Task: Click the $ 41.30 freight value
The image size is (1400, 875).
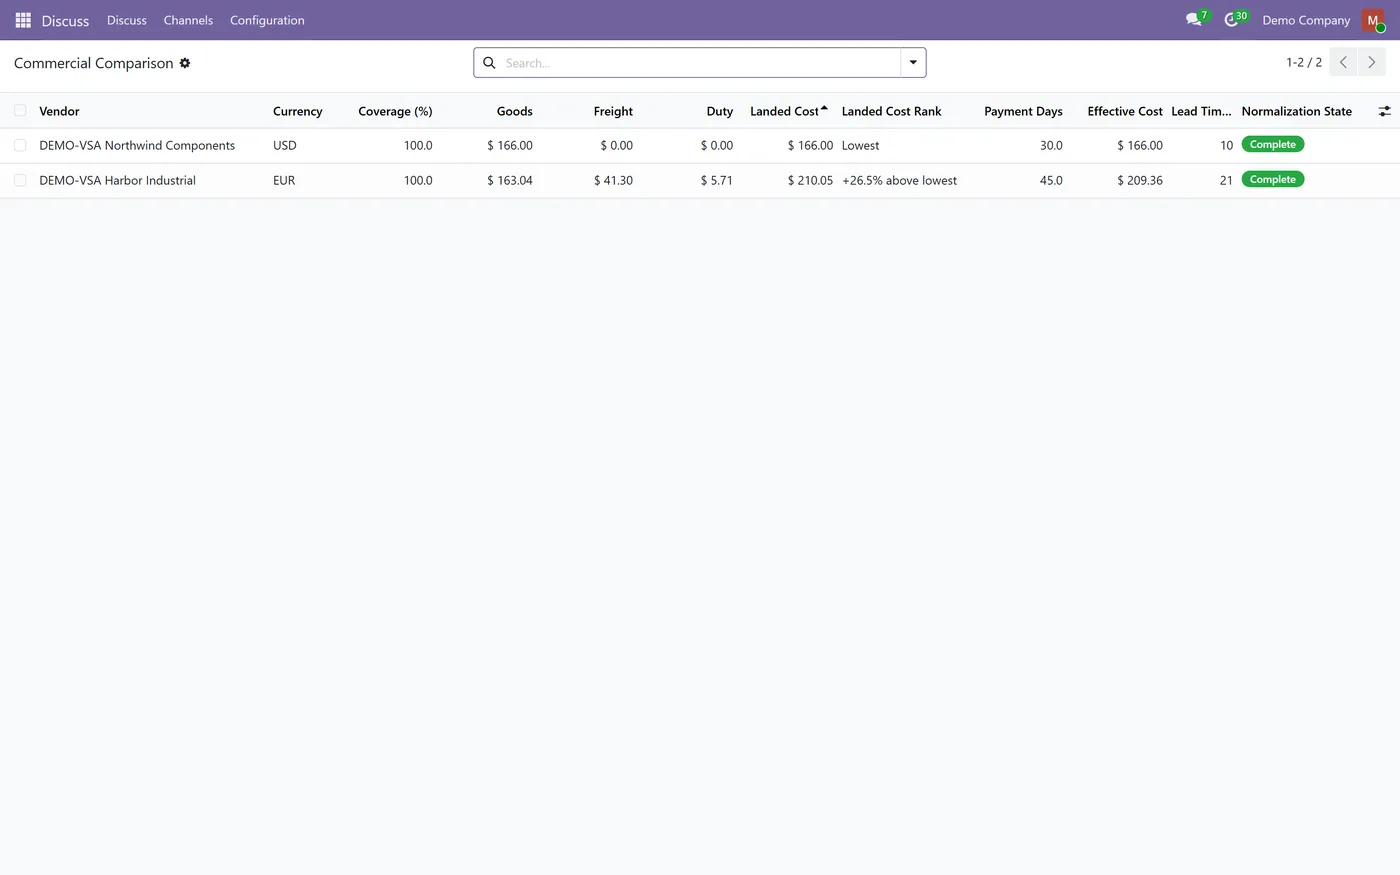Action: pos(613,180)
